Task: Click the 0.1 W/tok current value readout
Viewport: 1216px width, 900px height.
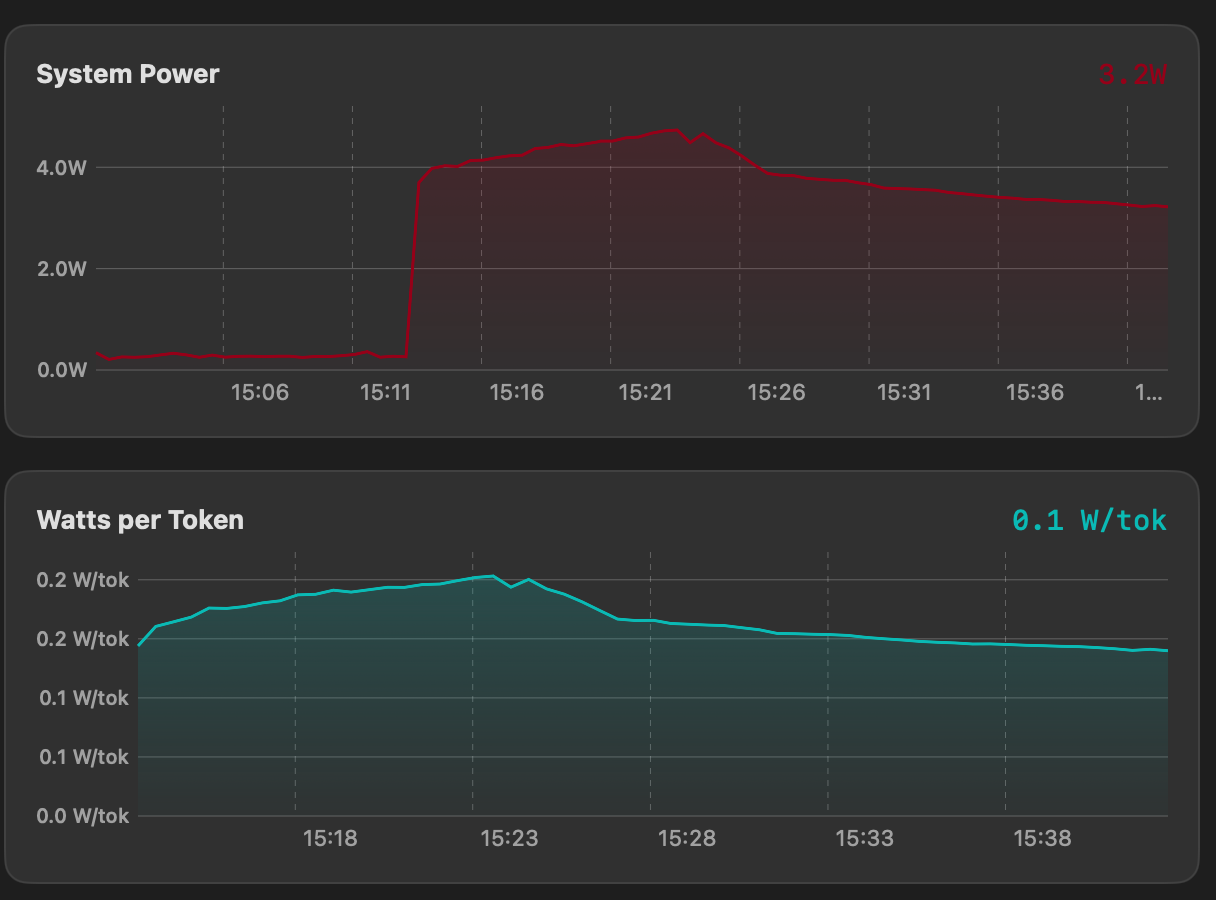Action: 1089,520
